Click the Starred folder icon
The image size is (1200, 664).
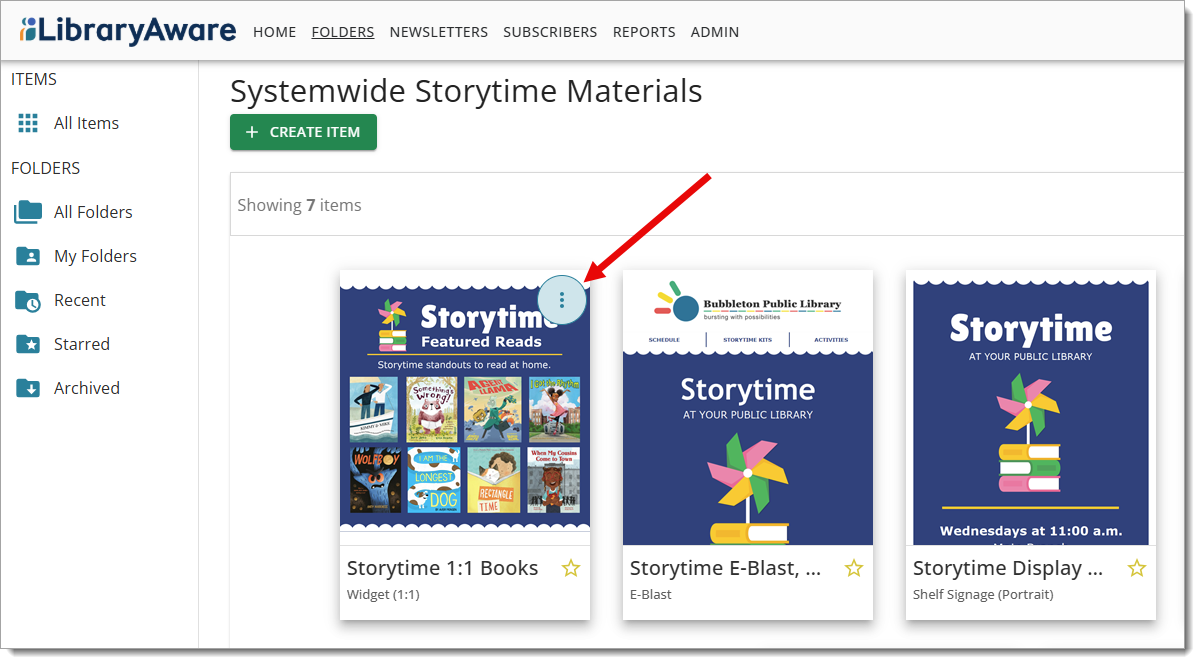[28, 344]
